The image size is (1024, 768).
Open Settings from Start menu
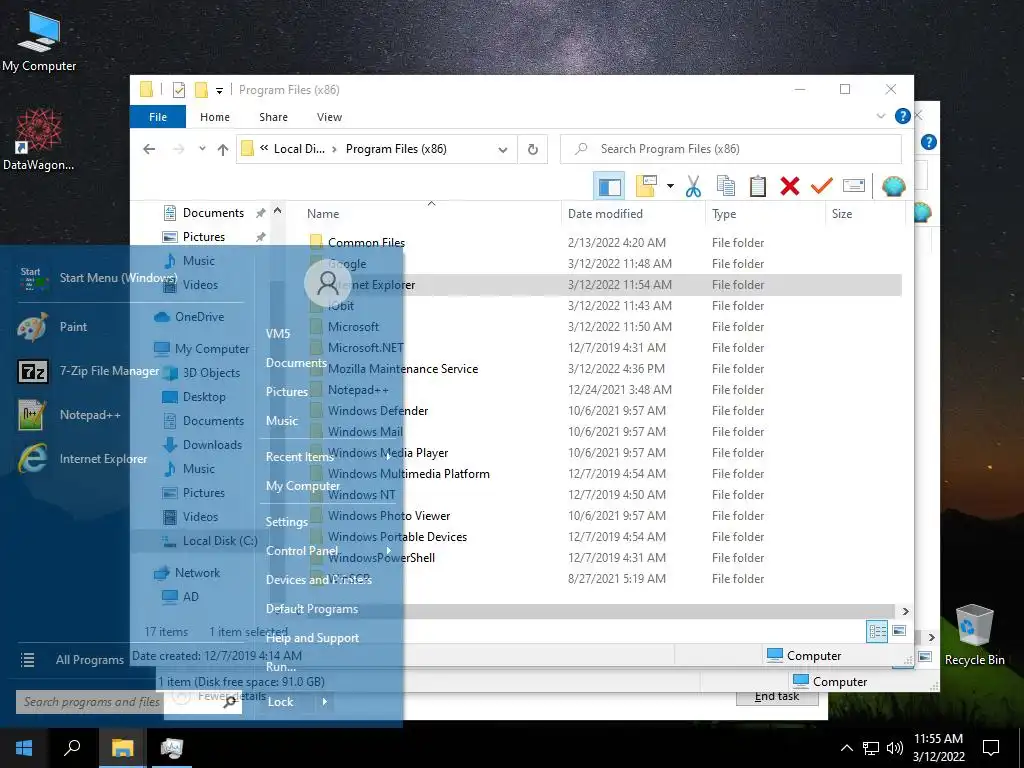(287, 522)
